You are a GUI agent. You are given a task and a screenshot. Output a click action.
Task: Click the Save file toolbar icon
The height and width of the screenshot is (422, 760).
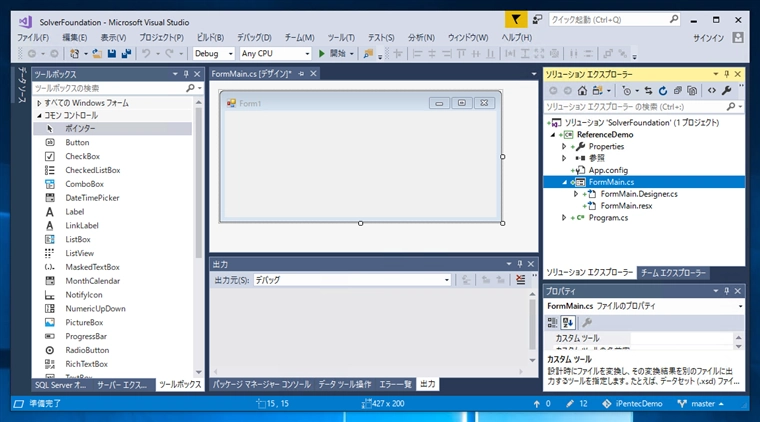click(x=112, y=54)
